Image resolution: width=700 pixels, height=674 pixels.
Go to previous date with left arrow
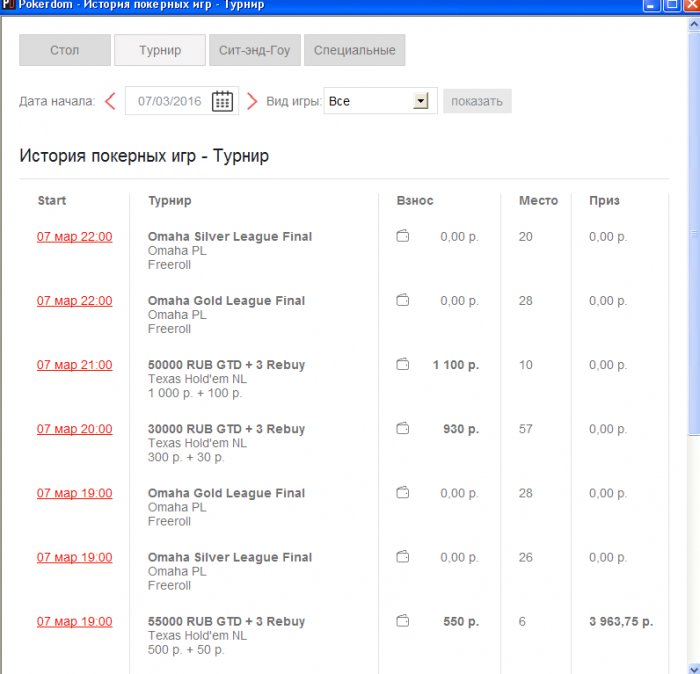coord(110,101)
